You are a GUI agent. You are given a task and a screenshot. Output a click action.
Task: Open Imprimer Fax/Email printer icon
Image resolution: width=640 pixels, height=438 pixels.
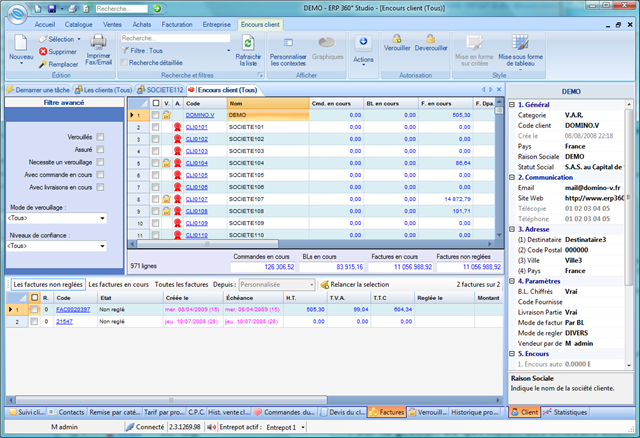click(x=98, y=42)
